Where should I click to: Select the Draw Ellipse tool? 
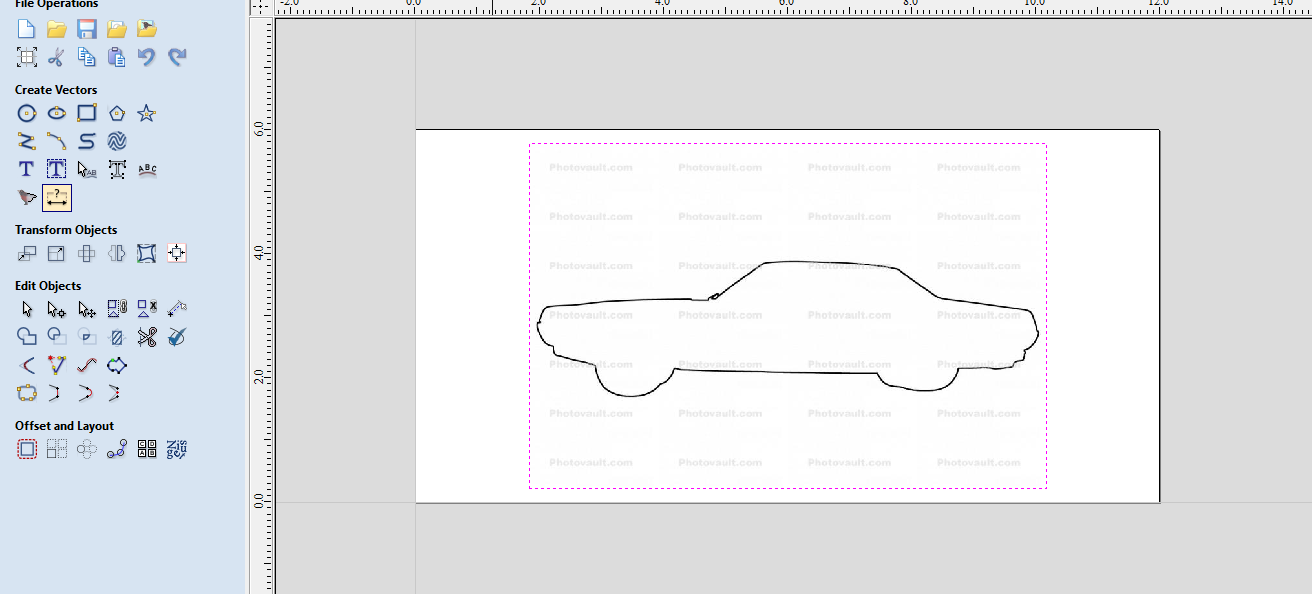click(57, 113)
